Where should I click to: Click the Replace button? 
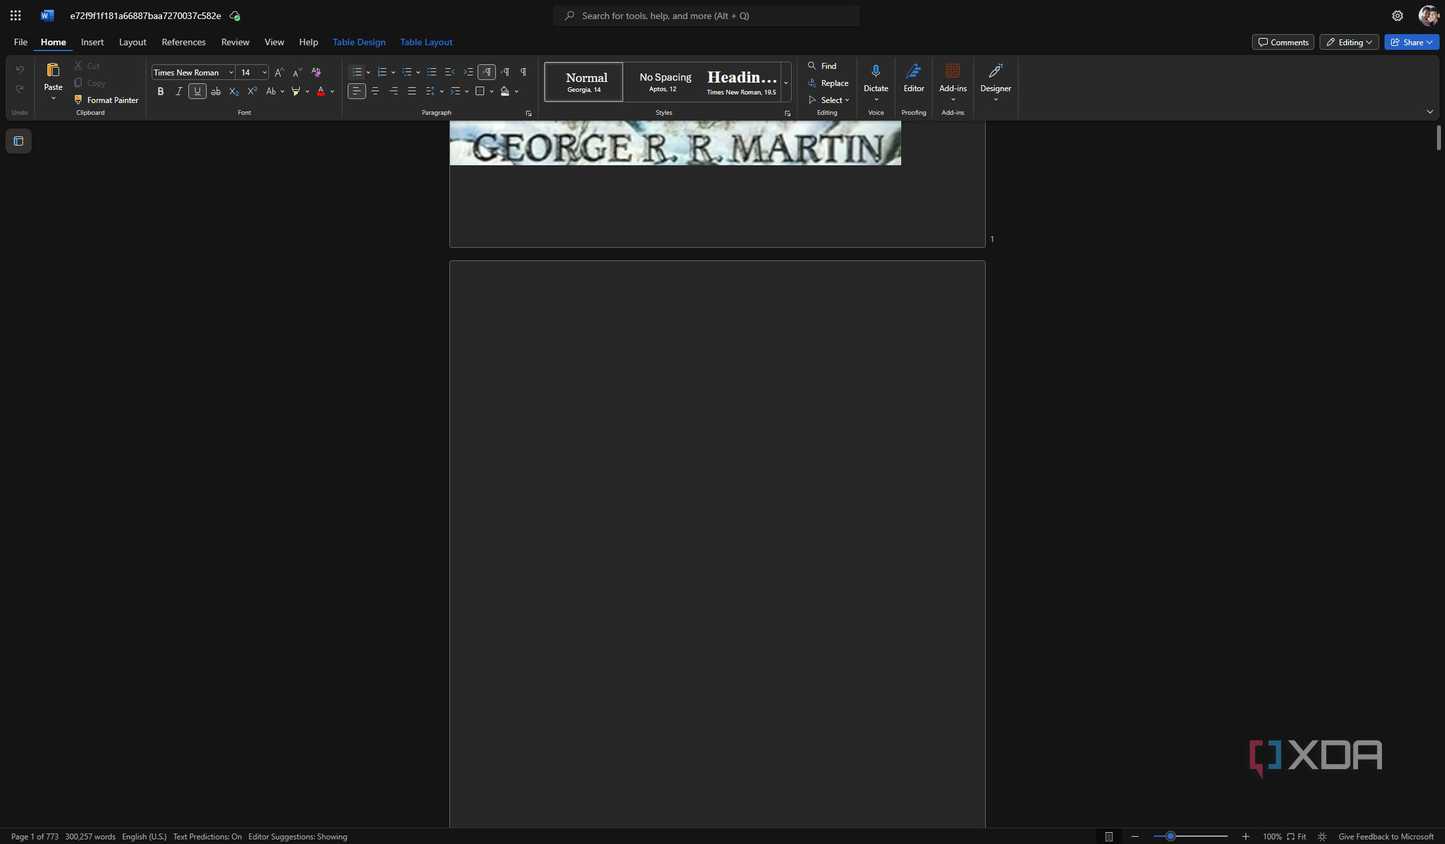pos(828,83)
